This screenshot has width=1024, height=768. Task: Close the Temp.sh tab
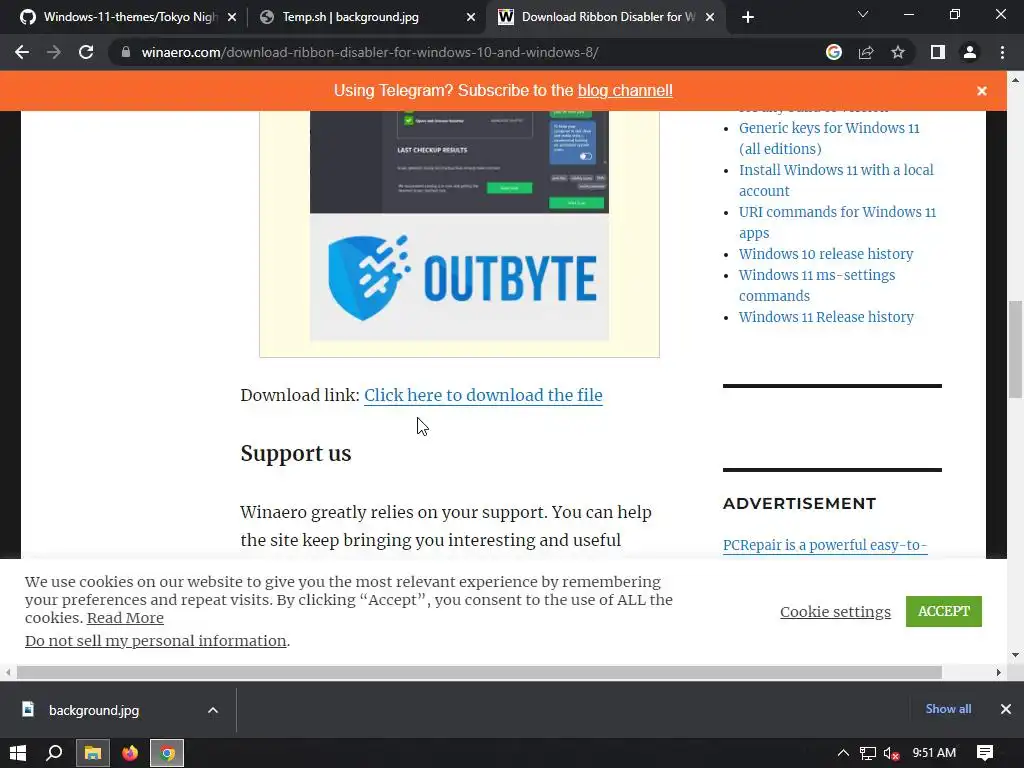pos(471,18)
